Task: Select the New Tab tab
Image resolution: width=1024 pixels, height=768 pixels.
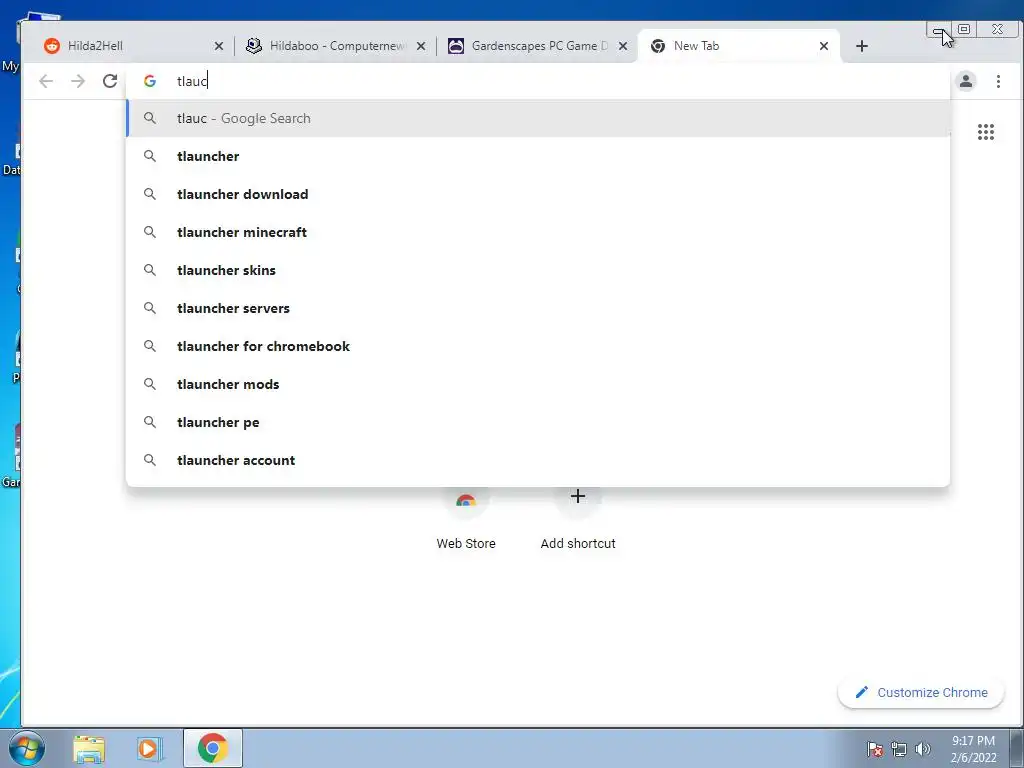Action: (739, 46)
